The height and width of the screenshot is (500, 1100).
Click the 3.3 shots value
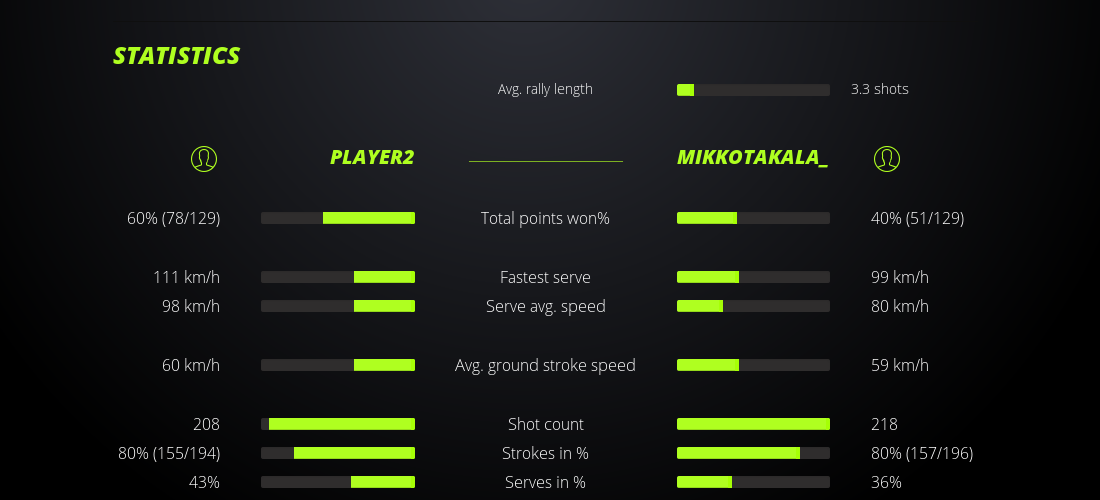[x=880, y=89]
